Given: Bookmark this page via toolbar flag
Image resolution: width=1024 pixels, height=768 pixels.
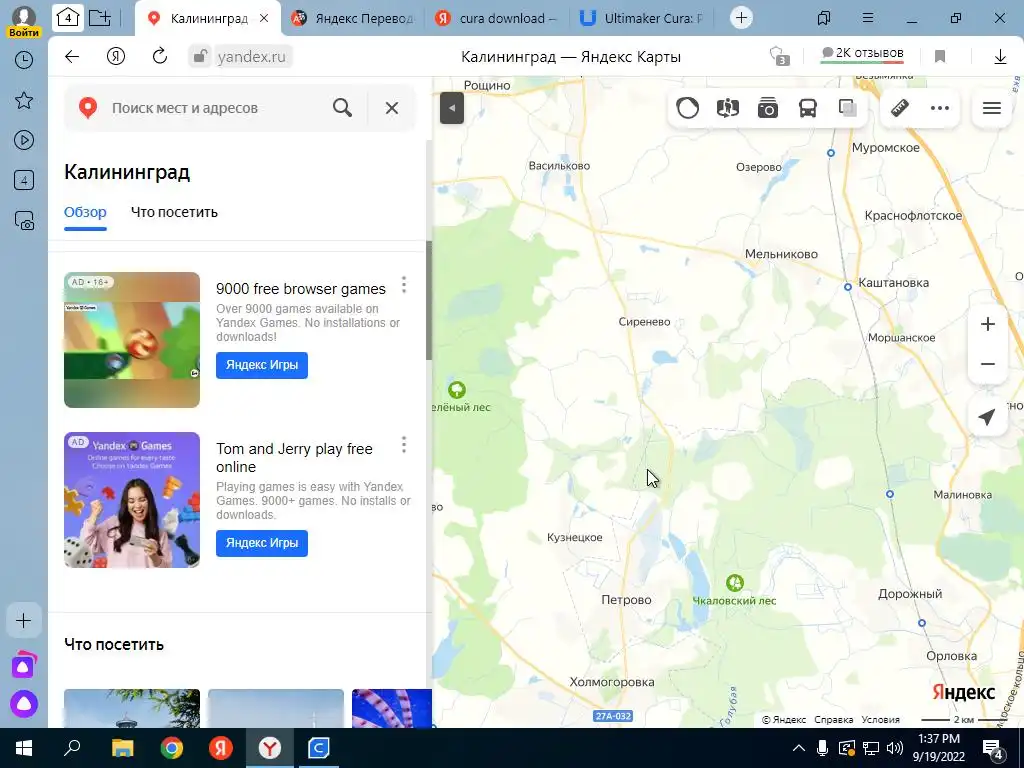Looking at the screenshot, I should tap(940, 57).
